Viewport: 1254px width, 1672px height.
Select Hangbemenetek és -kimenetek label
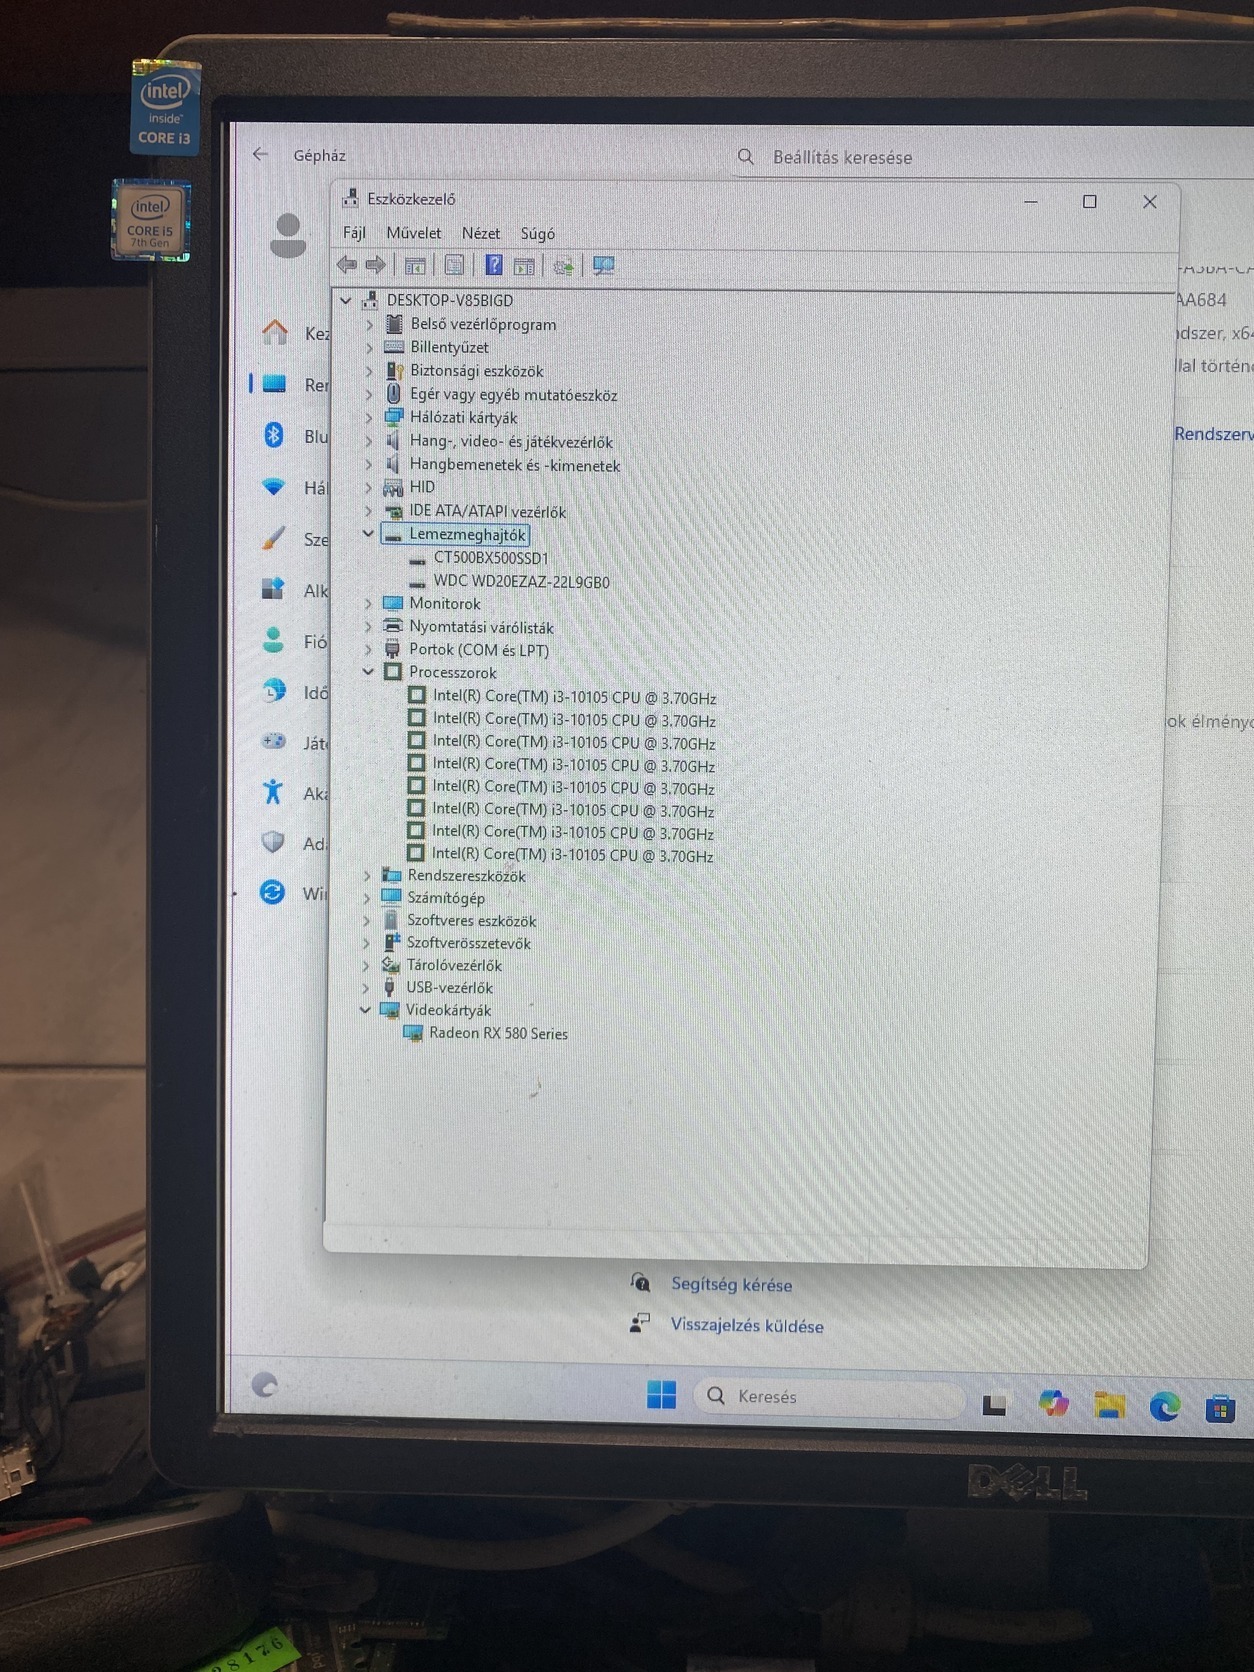(514, 465)
